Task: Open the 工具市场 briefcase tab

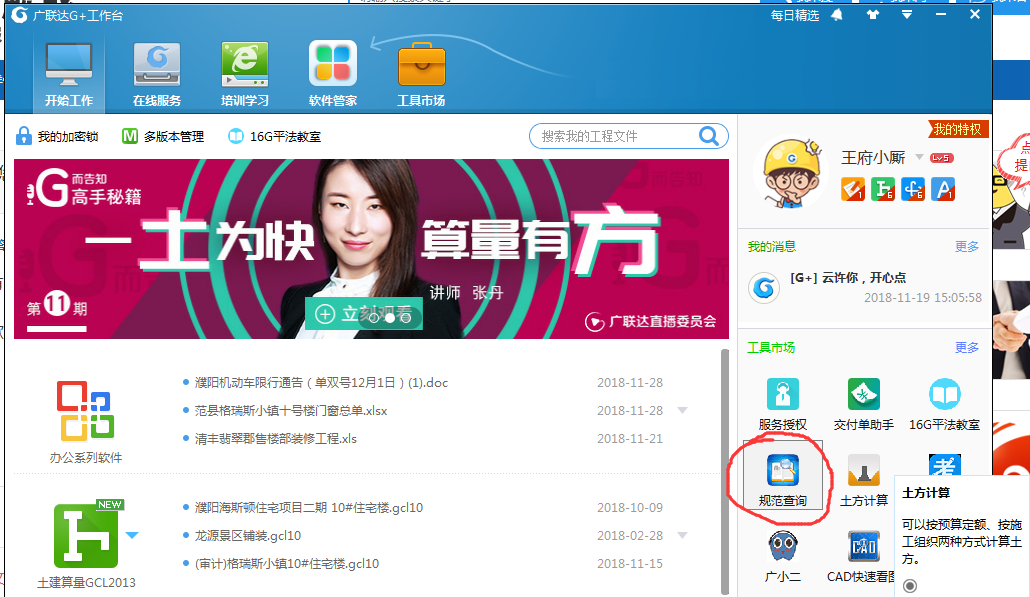Action: [x=421, y=75]
